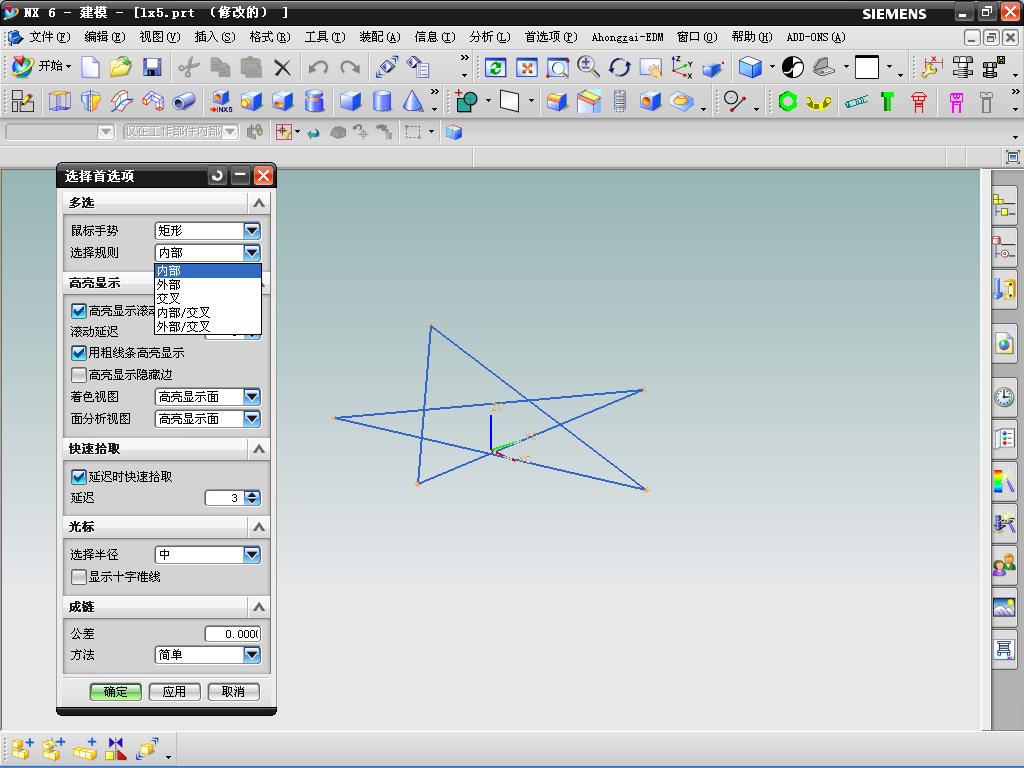Reset the 选择首选项 dialog

217,175
